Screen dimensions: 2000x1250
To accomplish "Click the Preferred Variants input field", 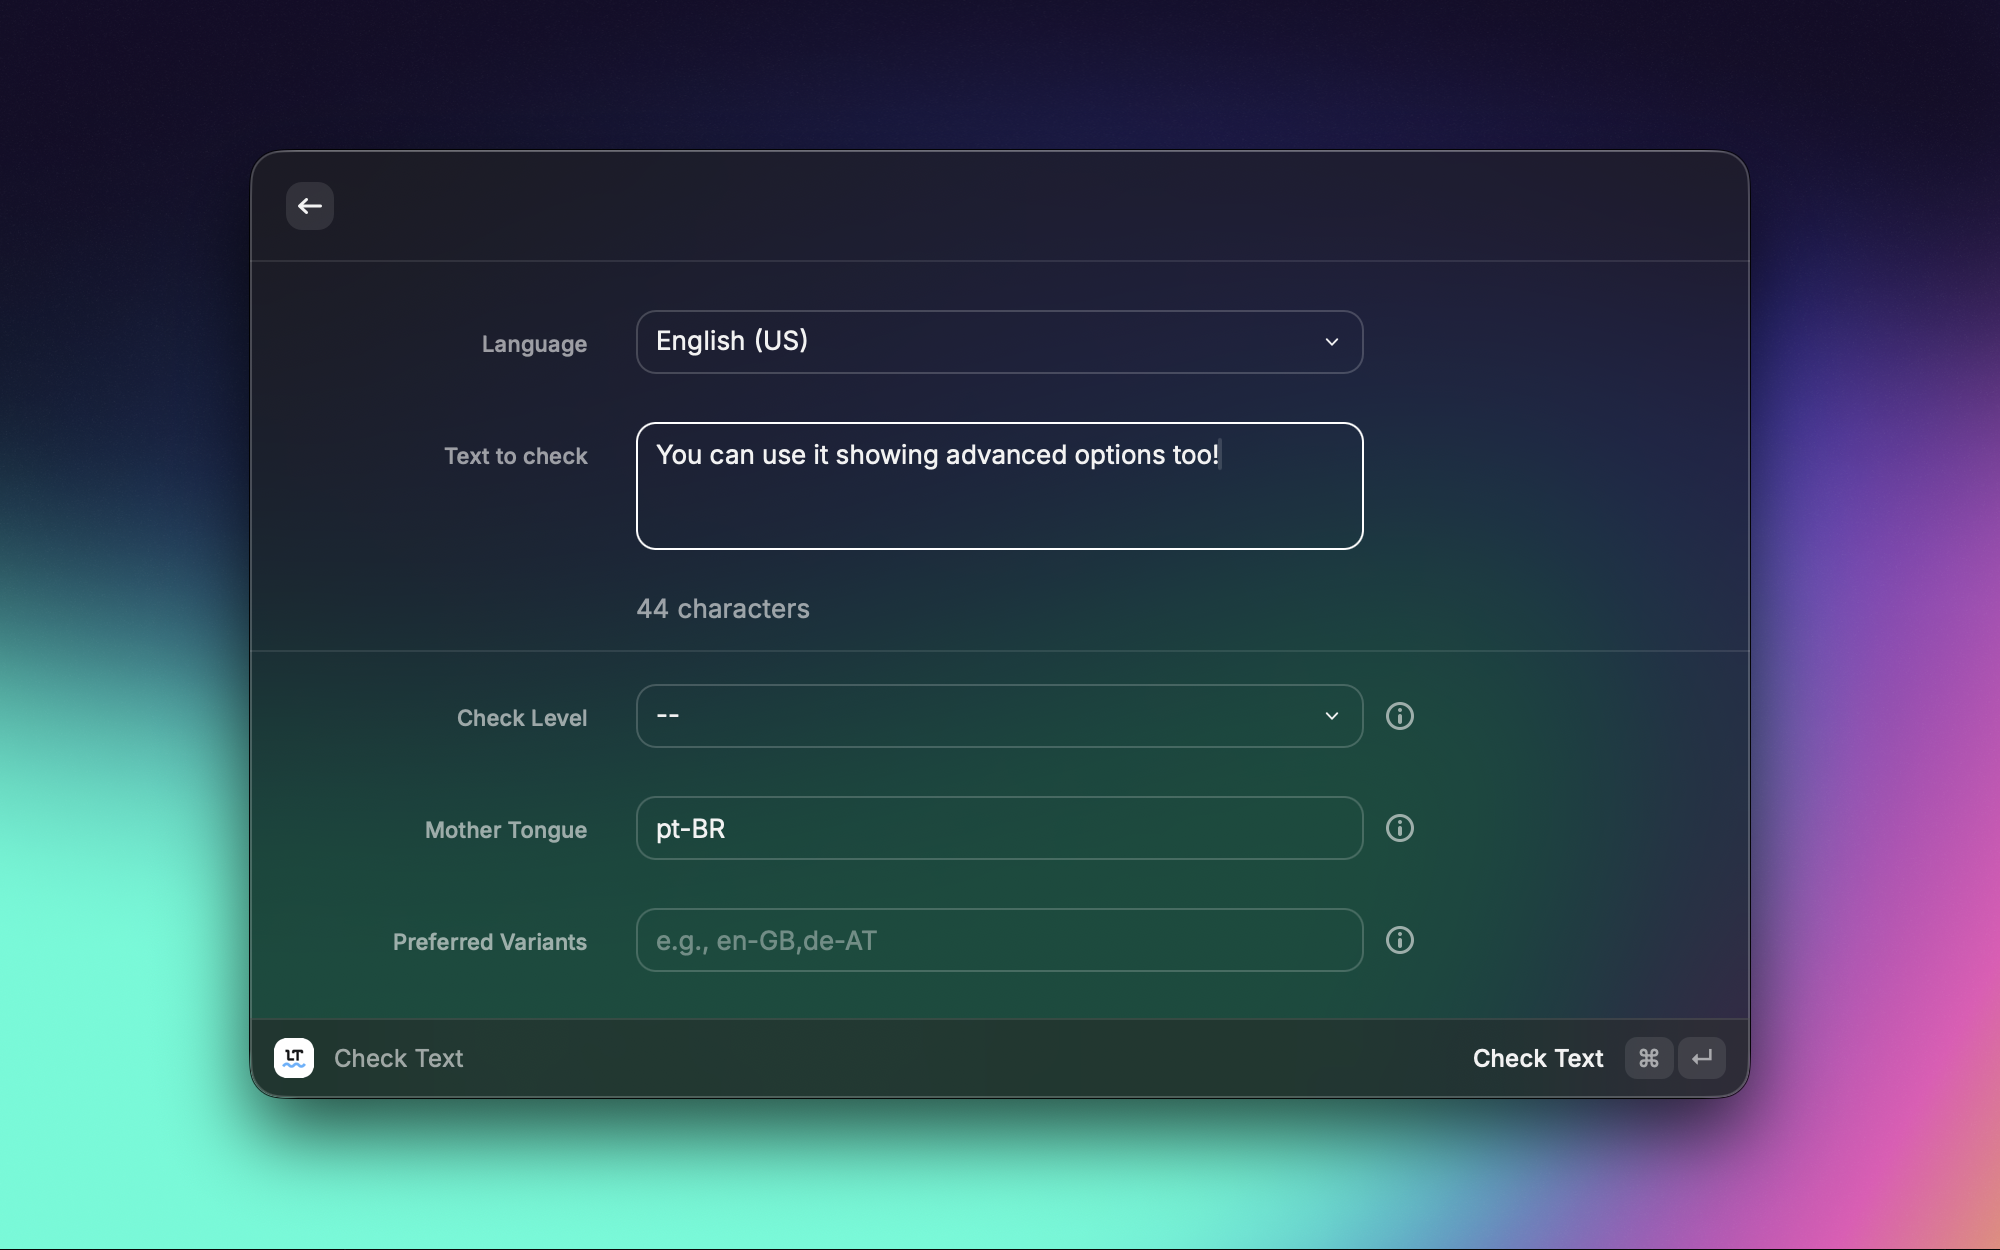I will (x=998, y=940).
